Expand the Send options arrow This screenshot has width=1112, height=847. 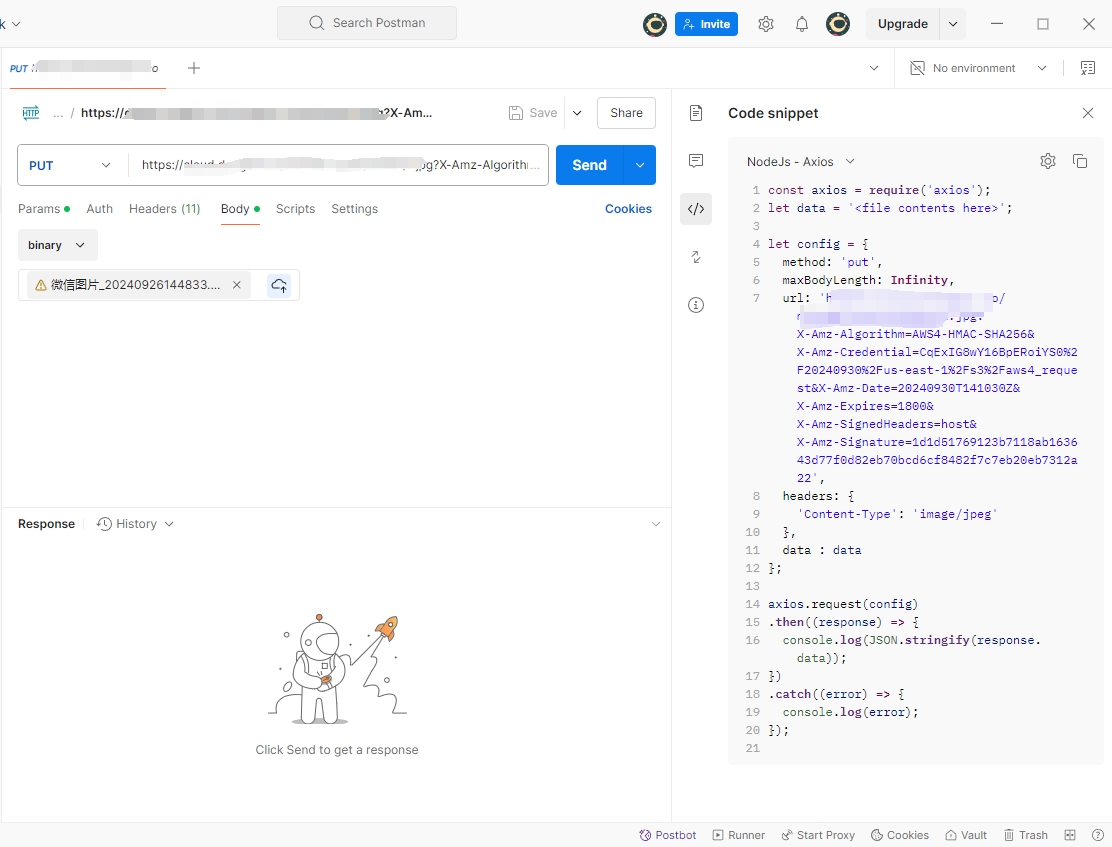click(640, 165)
